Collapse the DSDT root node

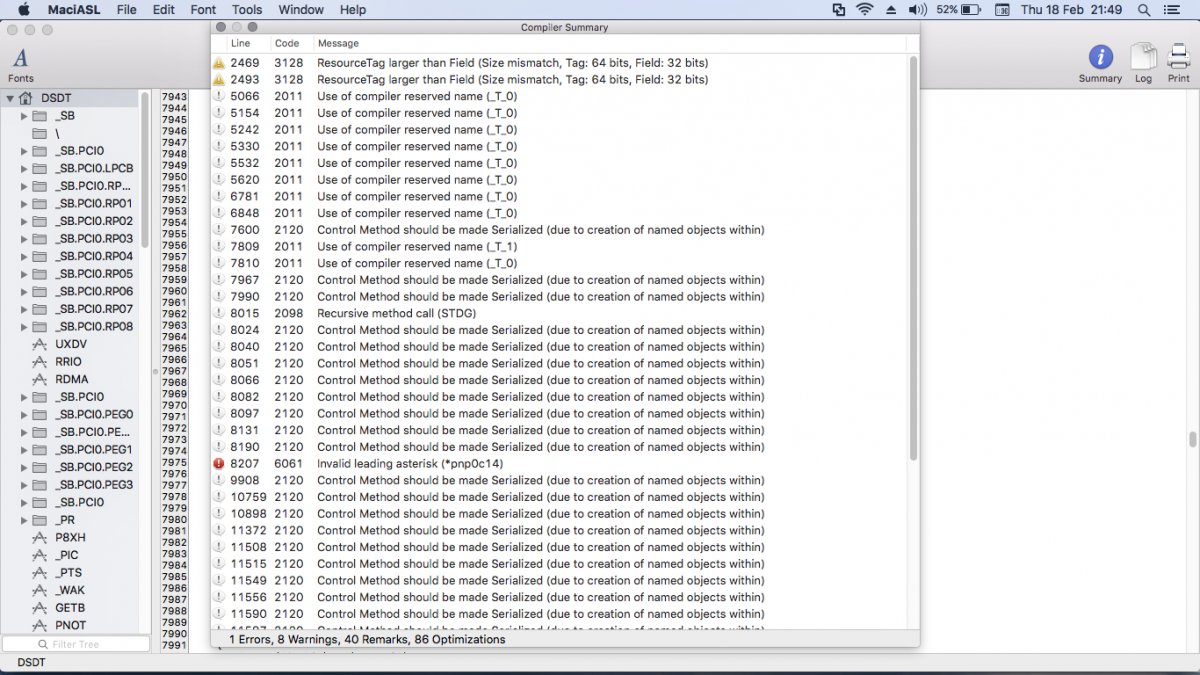9,98
